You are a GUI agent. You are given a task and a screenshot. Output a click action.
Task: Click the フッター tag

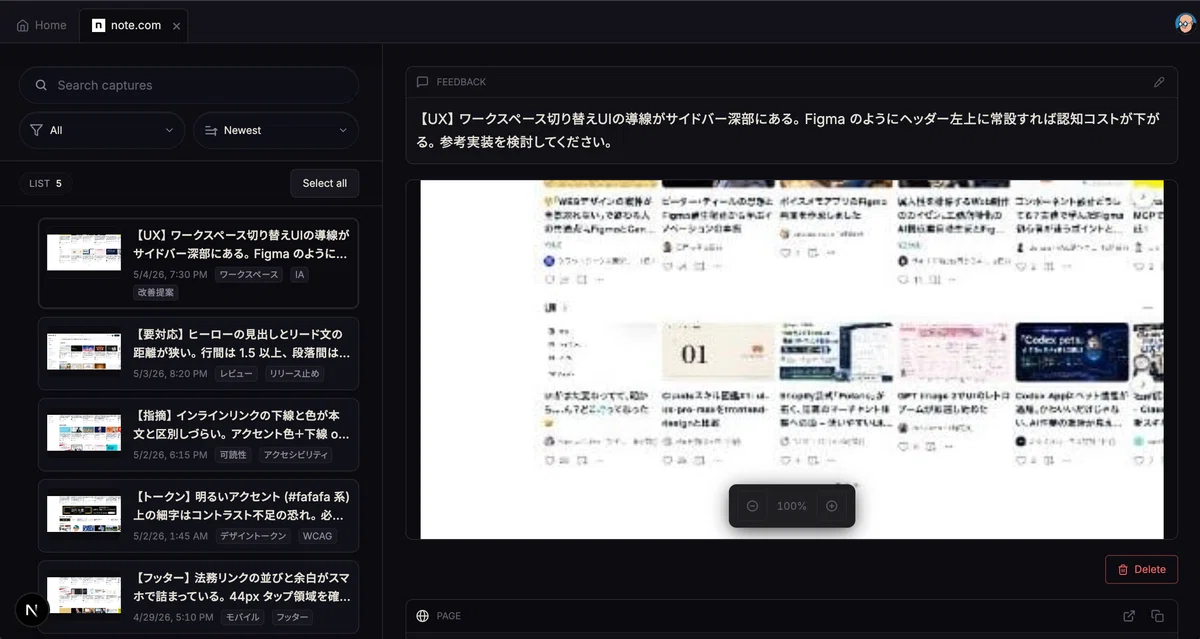point(292,617)
